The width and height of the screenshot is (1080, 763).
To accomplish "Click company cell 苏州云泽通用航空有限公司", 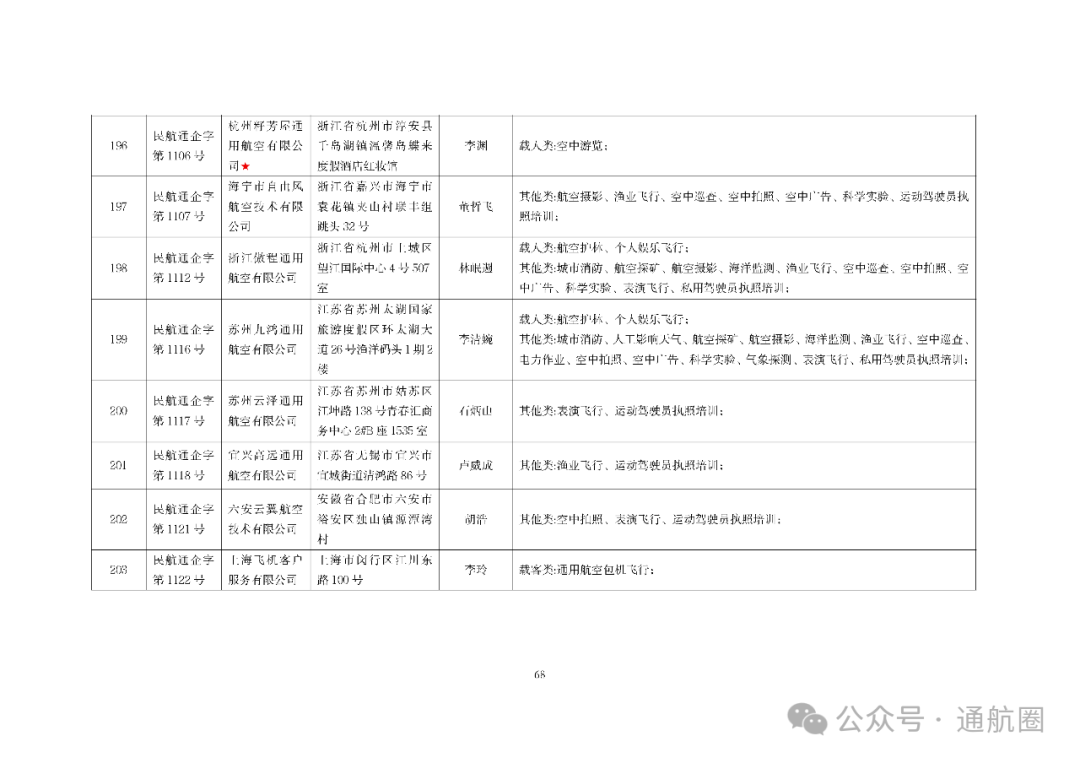I will [266, 410].
